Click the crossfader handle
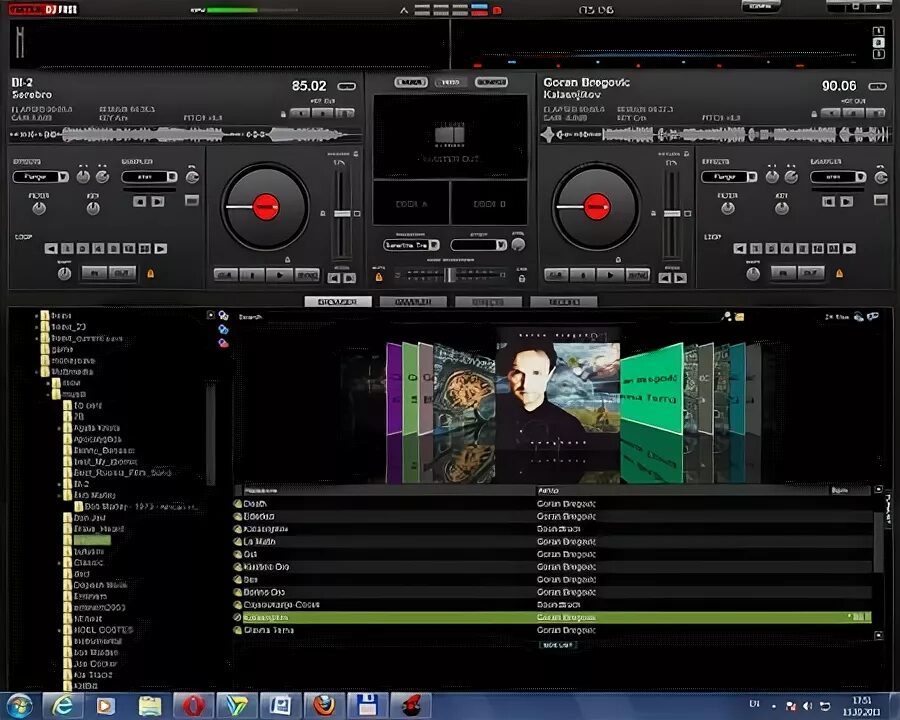900x720 pixels. click(449, 275)
